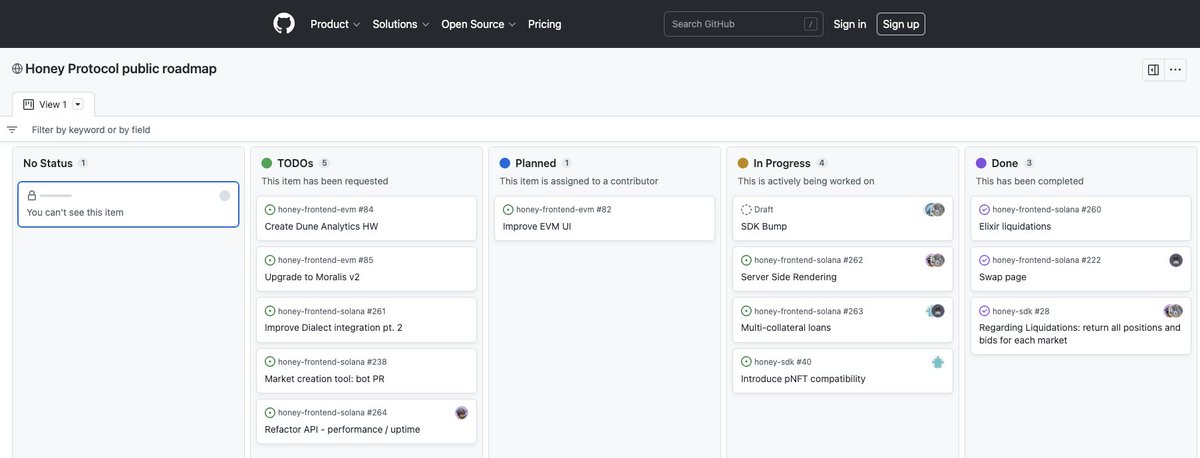Click the Done column heading
This screenshot has width=1200, height=458.
pyautogui.click(x=1005, y=163)
